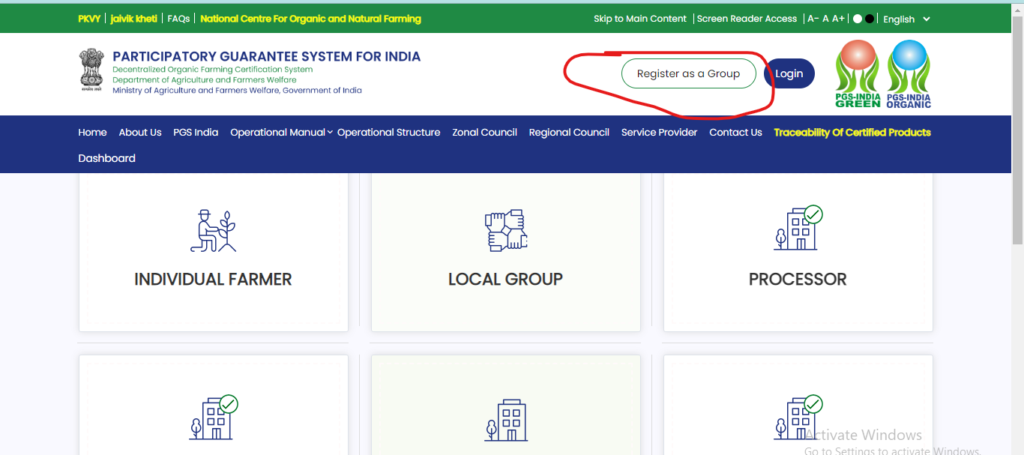The image size is (1024, 455).
Task: Open the PKVY link
Action: 89,19
